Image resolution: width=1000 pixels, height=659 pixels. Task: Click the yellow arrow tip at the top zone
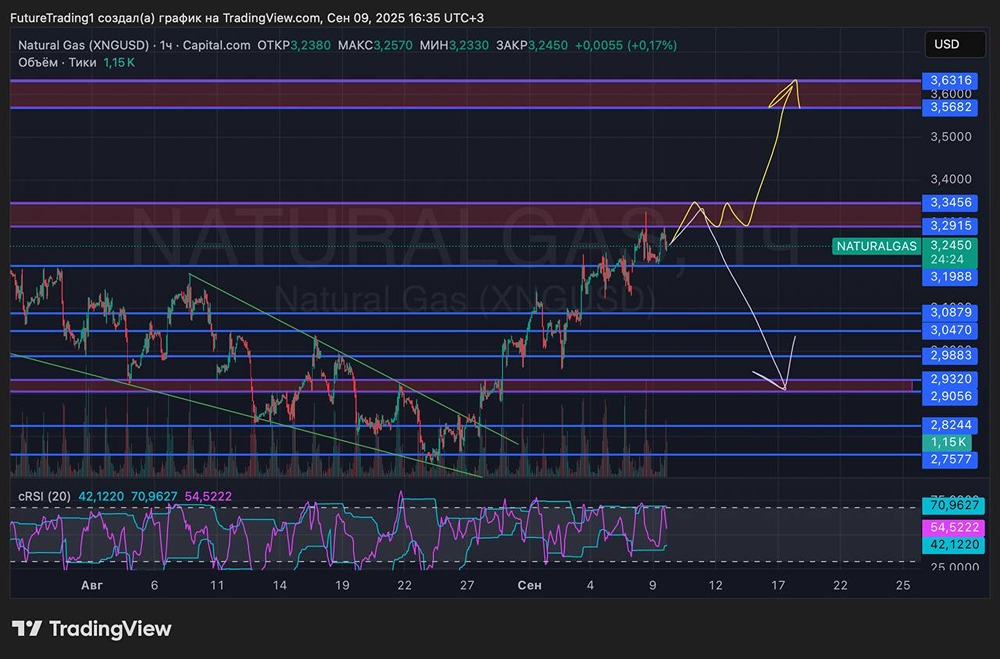(x=795, y=80)
